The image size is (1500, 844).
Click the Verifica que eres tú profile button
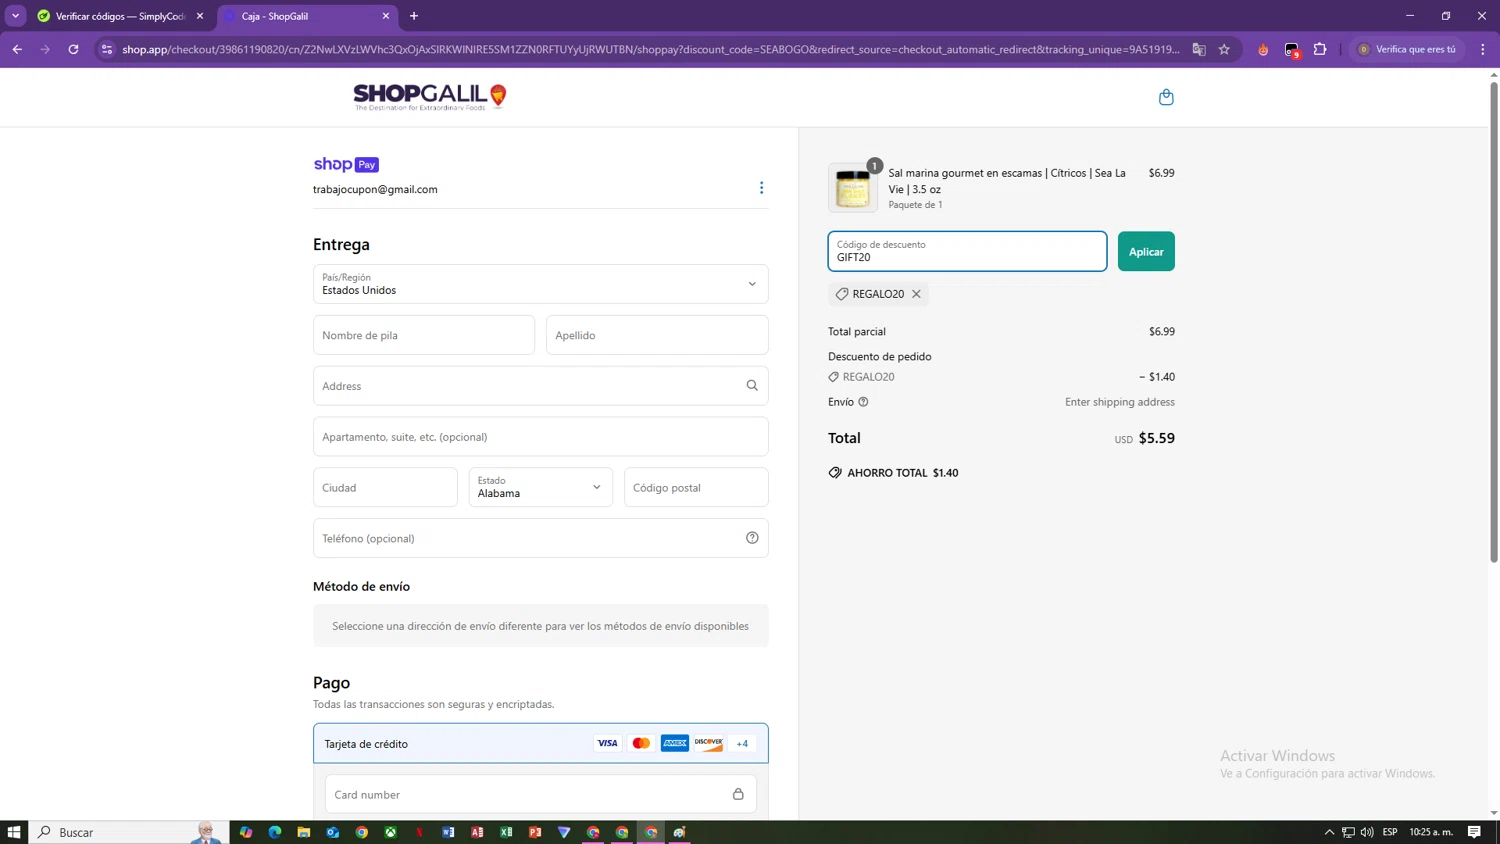(1407, 49)
